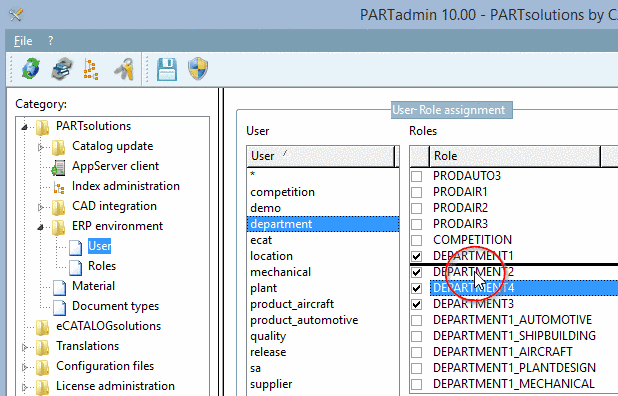Click the orange hierarchy tree toolbar icon
The width and height of the screenshot is (618, 396).
(91, 69)
